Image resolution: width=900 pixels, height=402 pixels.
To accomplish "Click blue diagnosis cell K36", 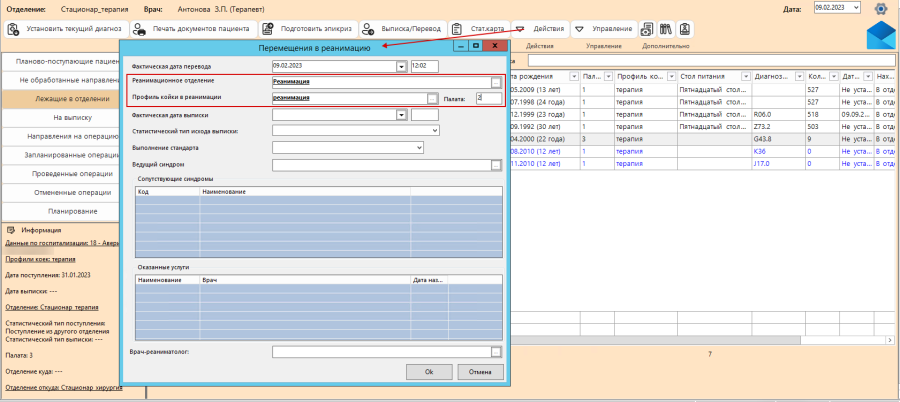I will pyautogui.click(x=778, y=151).
